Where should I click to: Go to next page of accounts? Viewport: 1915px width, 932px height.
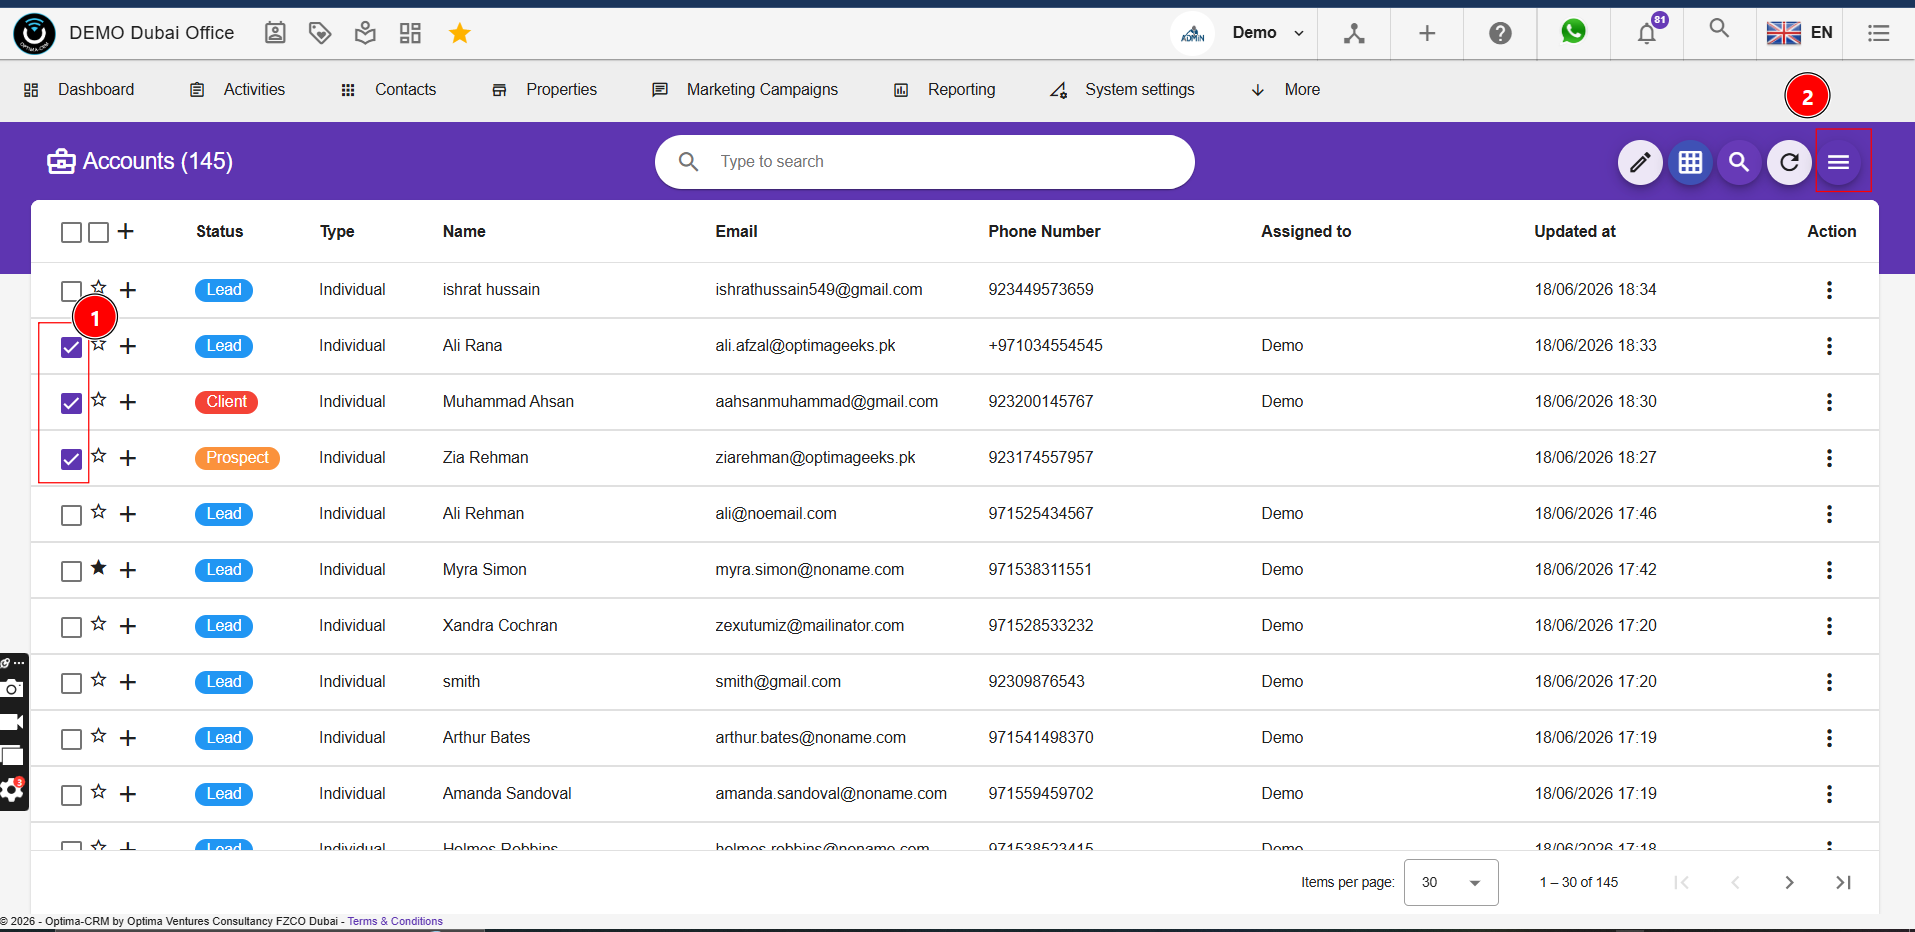(x=1789, y=882)
